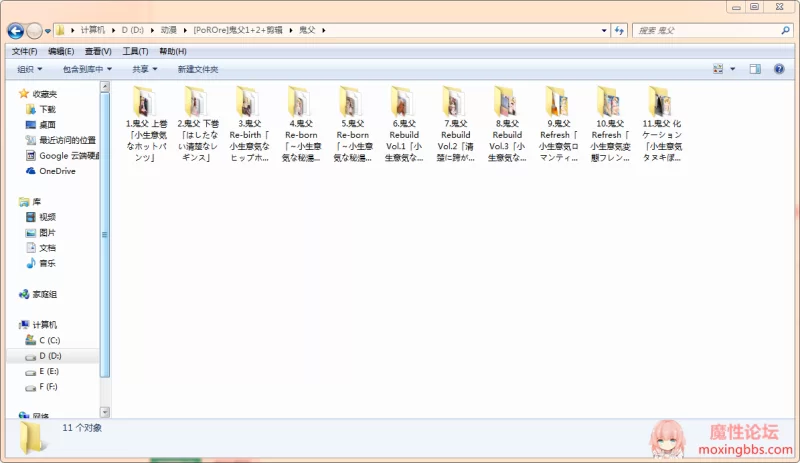This screenshot has width=800, height=463.
Task: Open recent pages dropdown beside navigation arrows
Action: coord(47,31)
